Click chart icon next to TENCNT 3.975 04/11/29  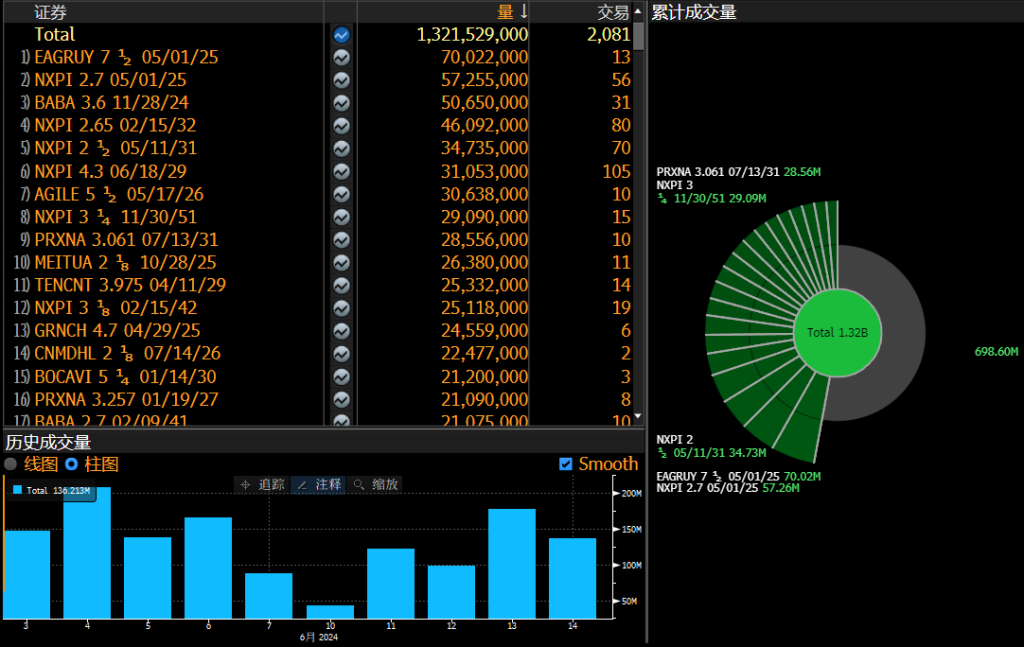[x=341, y=285]
